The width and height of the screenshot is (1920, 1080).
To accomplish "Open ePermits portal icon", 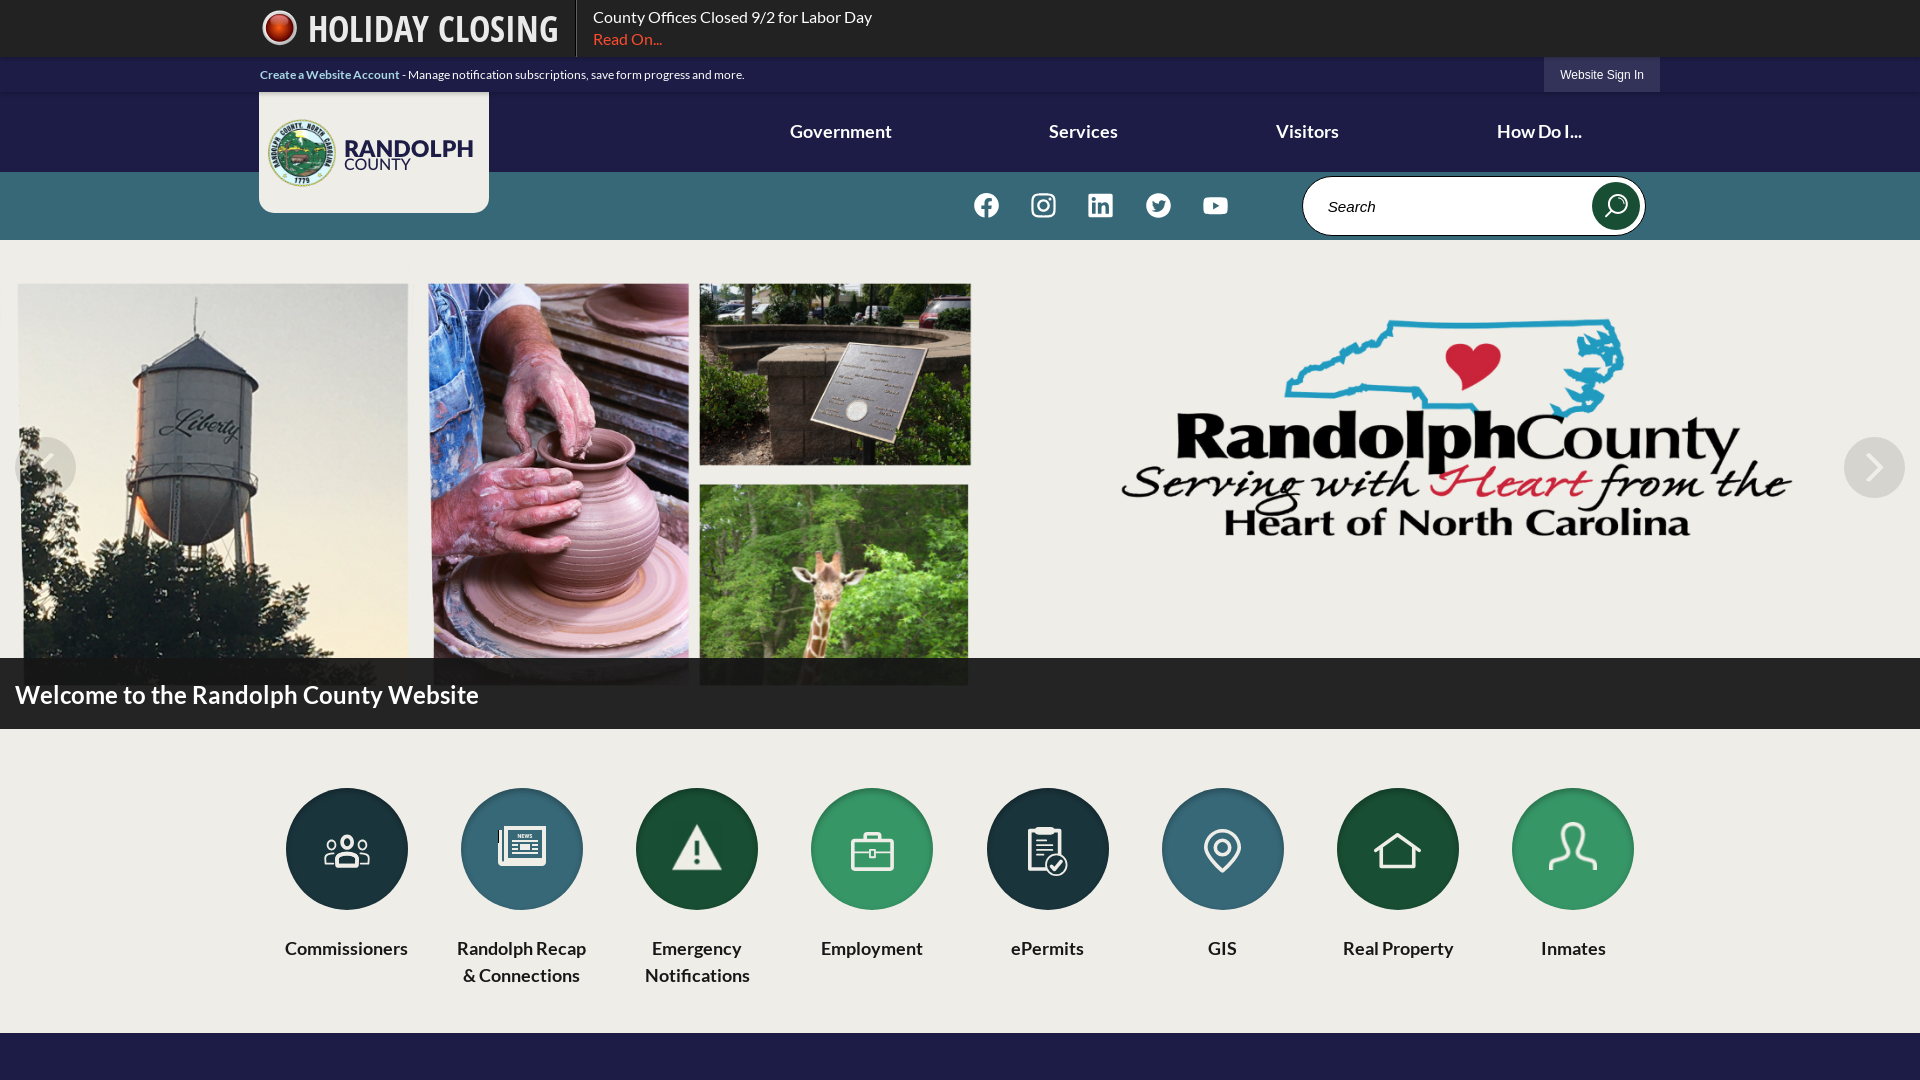I will (1047, 849).
